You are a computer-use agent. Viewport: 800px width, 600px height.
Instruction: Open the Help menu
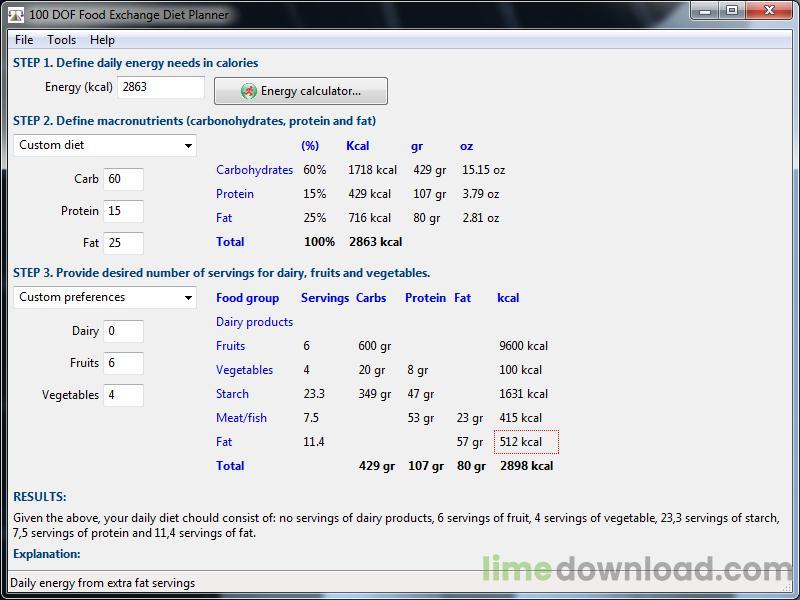[101, 40]
